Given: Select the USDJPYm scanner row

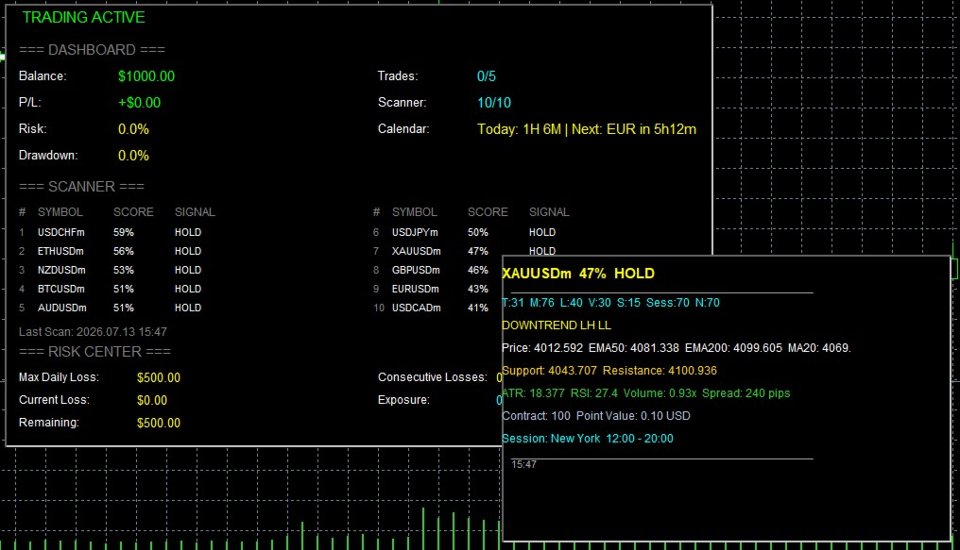Looking at the screenshot, I should (465, 232).
